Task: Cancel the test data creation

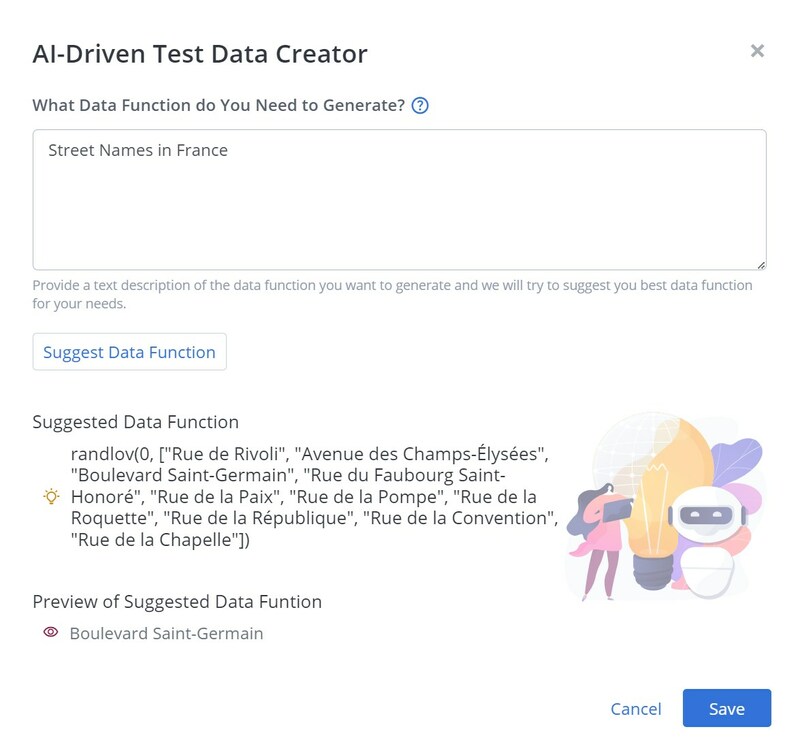Action: [x=635, y=708]
